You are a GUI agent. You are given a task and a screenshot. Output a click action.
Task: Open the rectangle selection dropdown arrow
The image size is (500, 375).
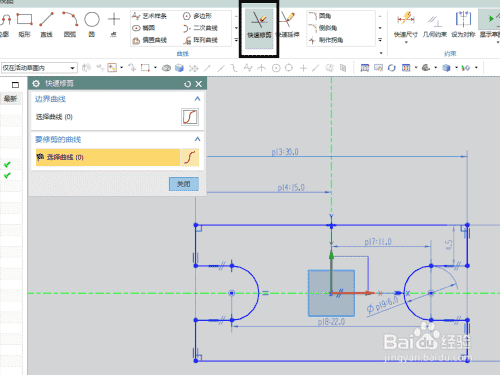[x=155, y=68]
